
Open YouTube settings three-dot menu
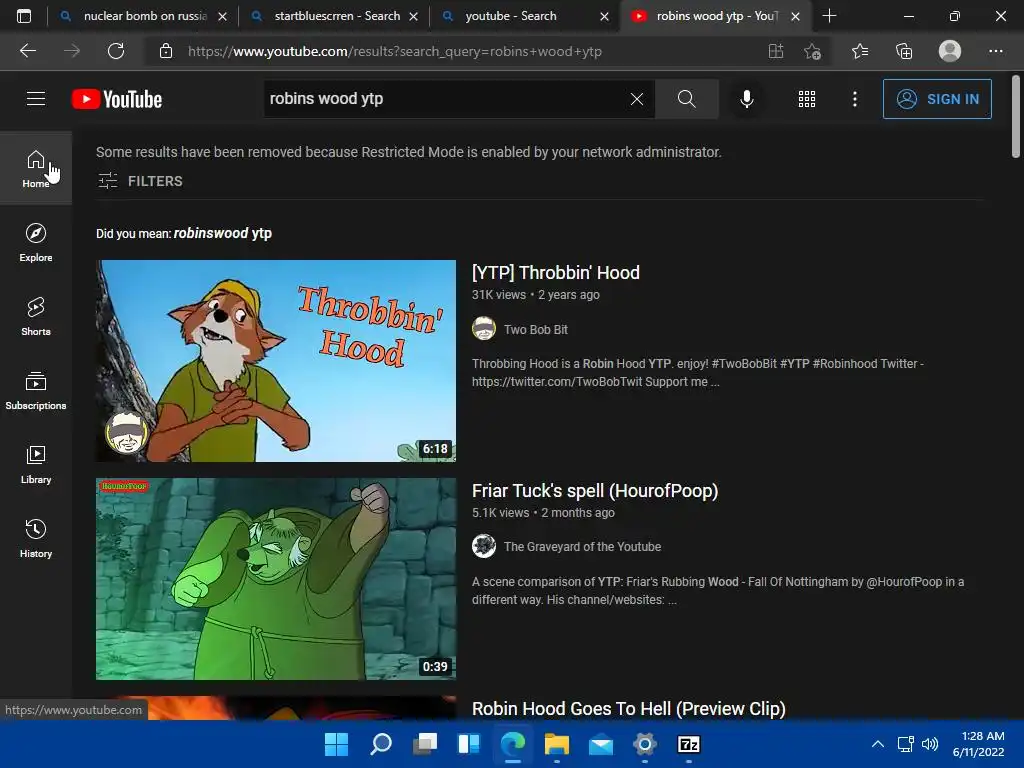pyautogui.click(x=854, y=99)
